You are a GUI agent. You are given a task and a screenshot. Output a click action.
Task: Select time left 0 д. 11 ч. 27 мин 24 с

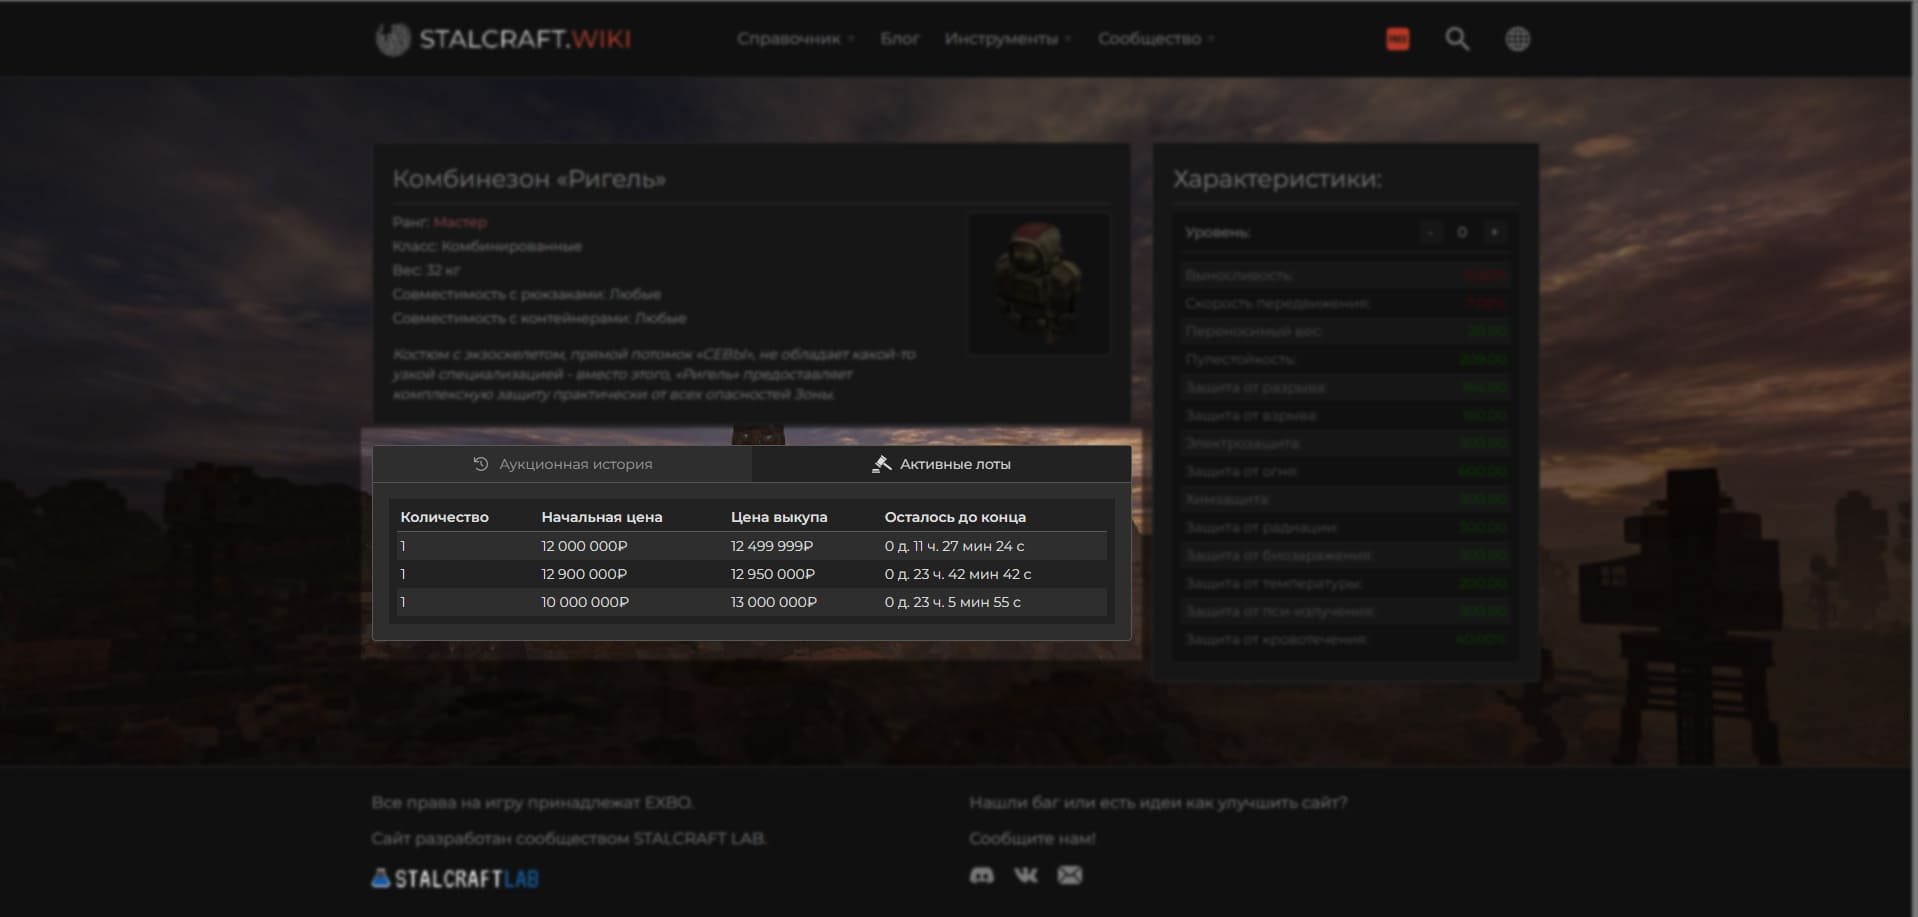(954, 546)
